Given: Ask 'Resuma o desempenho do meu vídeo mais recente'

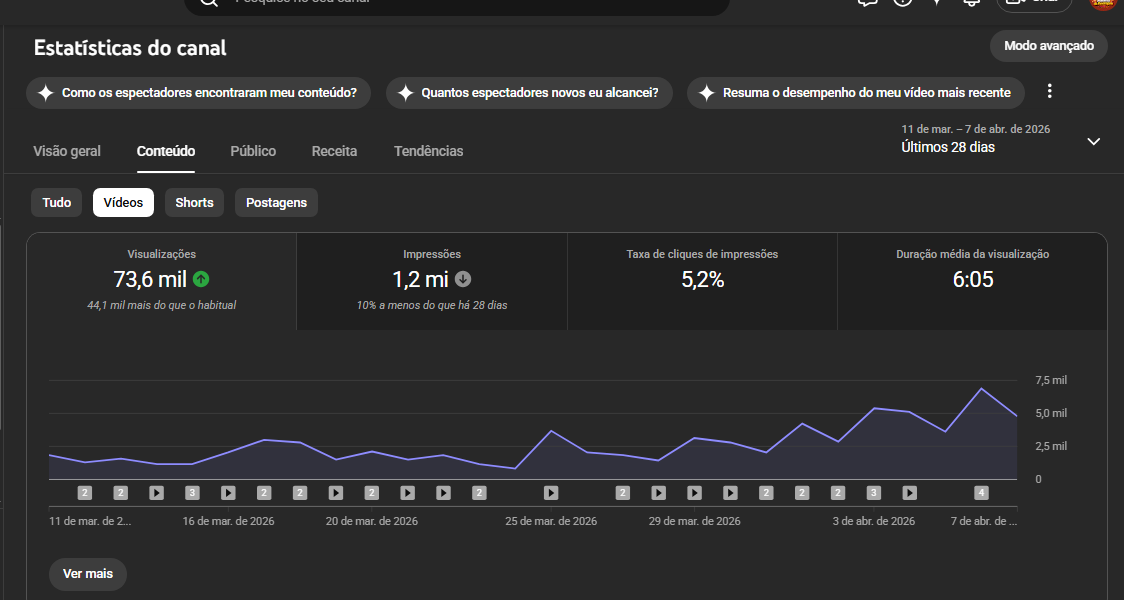Looking at the screenshot, I should coord(855,93).
